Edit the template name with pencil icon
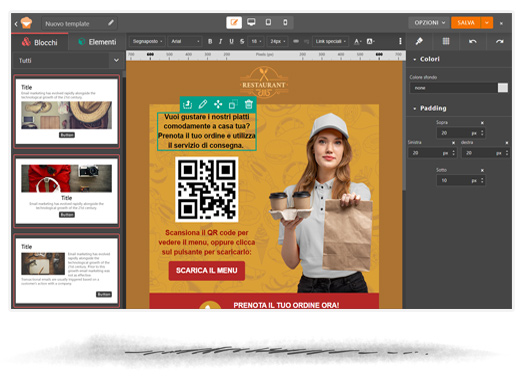 click(111, 23)
